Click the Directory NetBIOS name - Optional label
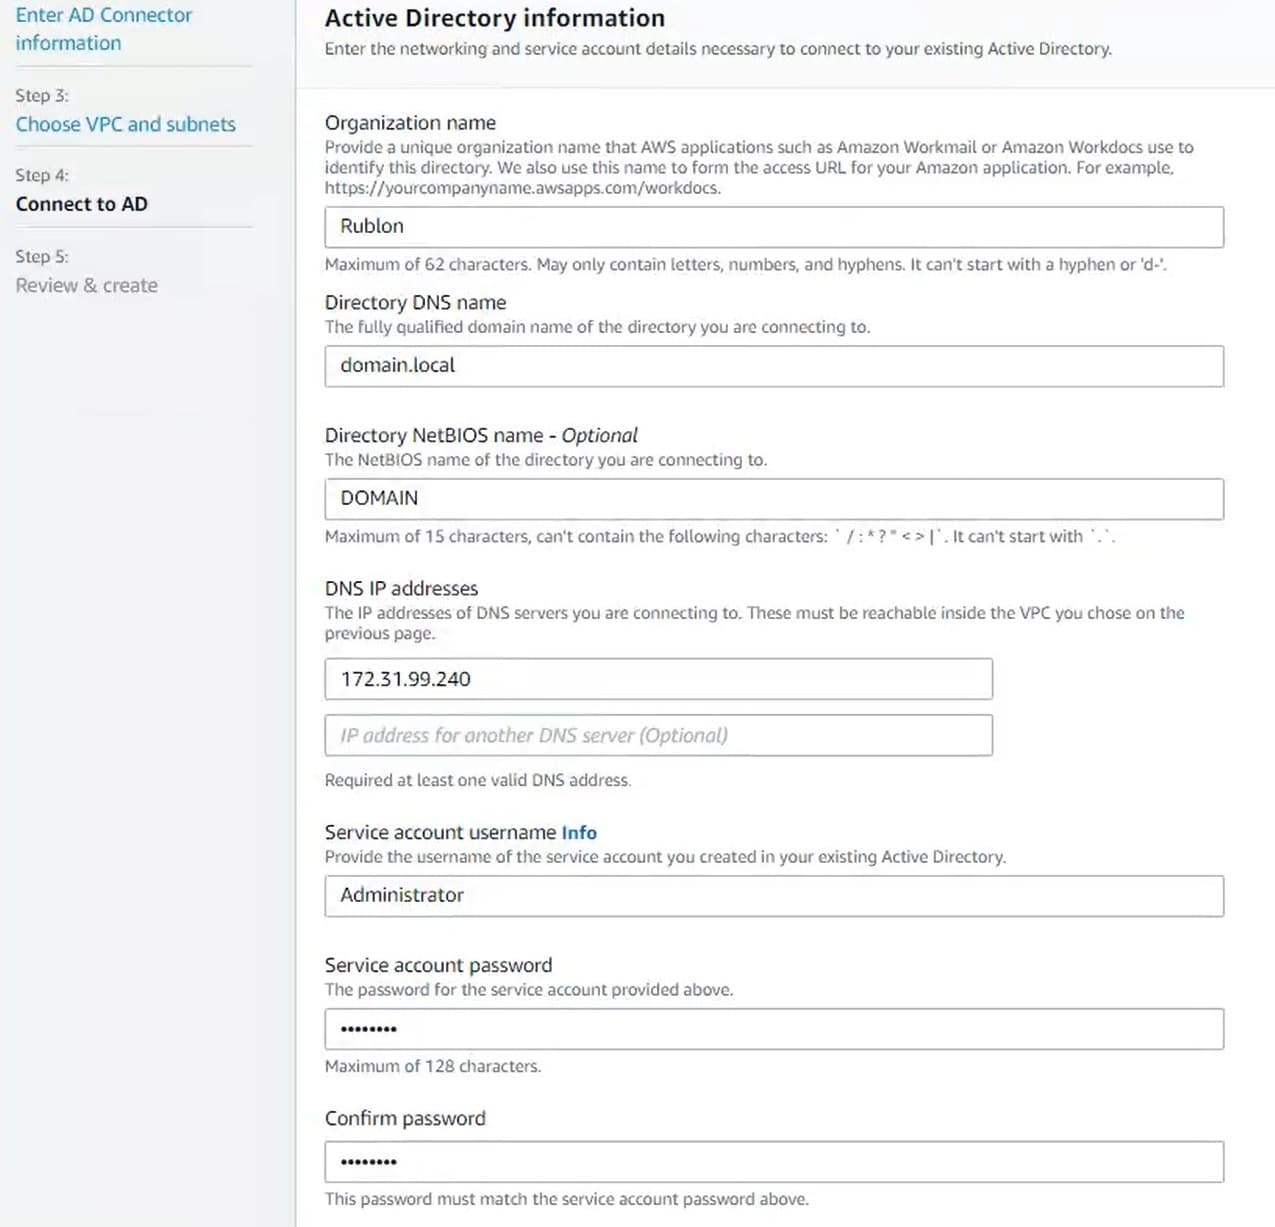The width and height of the screenshot is (1275, 1227). click(480, 435)
